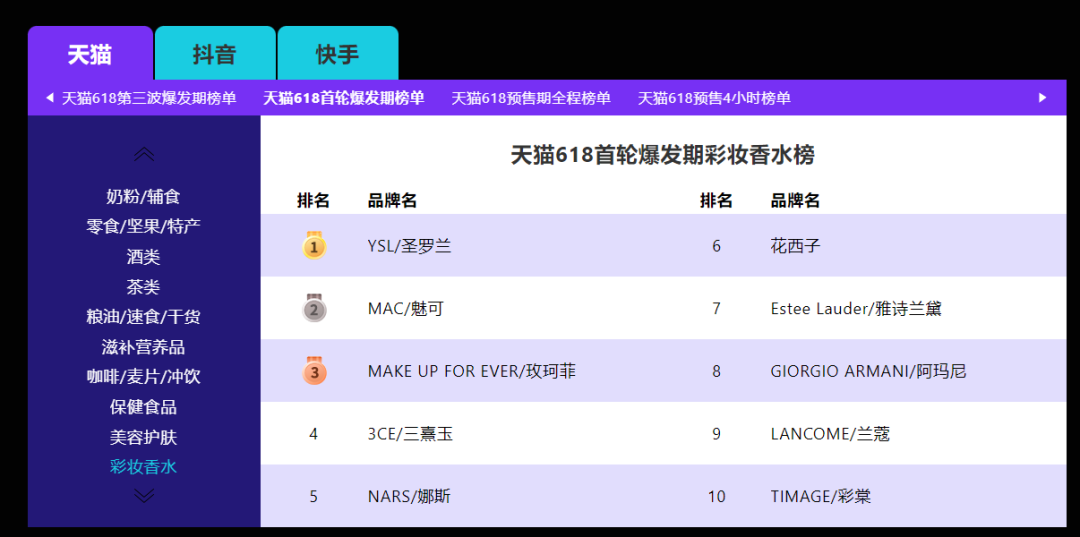Open the 粮油/速食/干货 category
Image resolution: width=1080 pixels, height=537 pixels.
(x=143, y=317)
